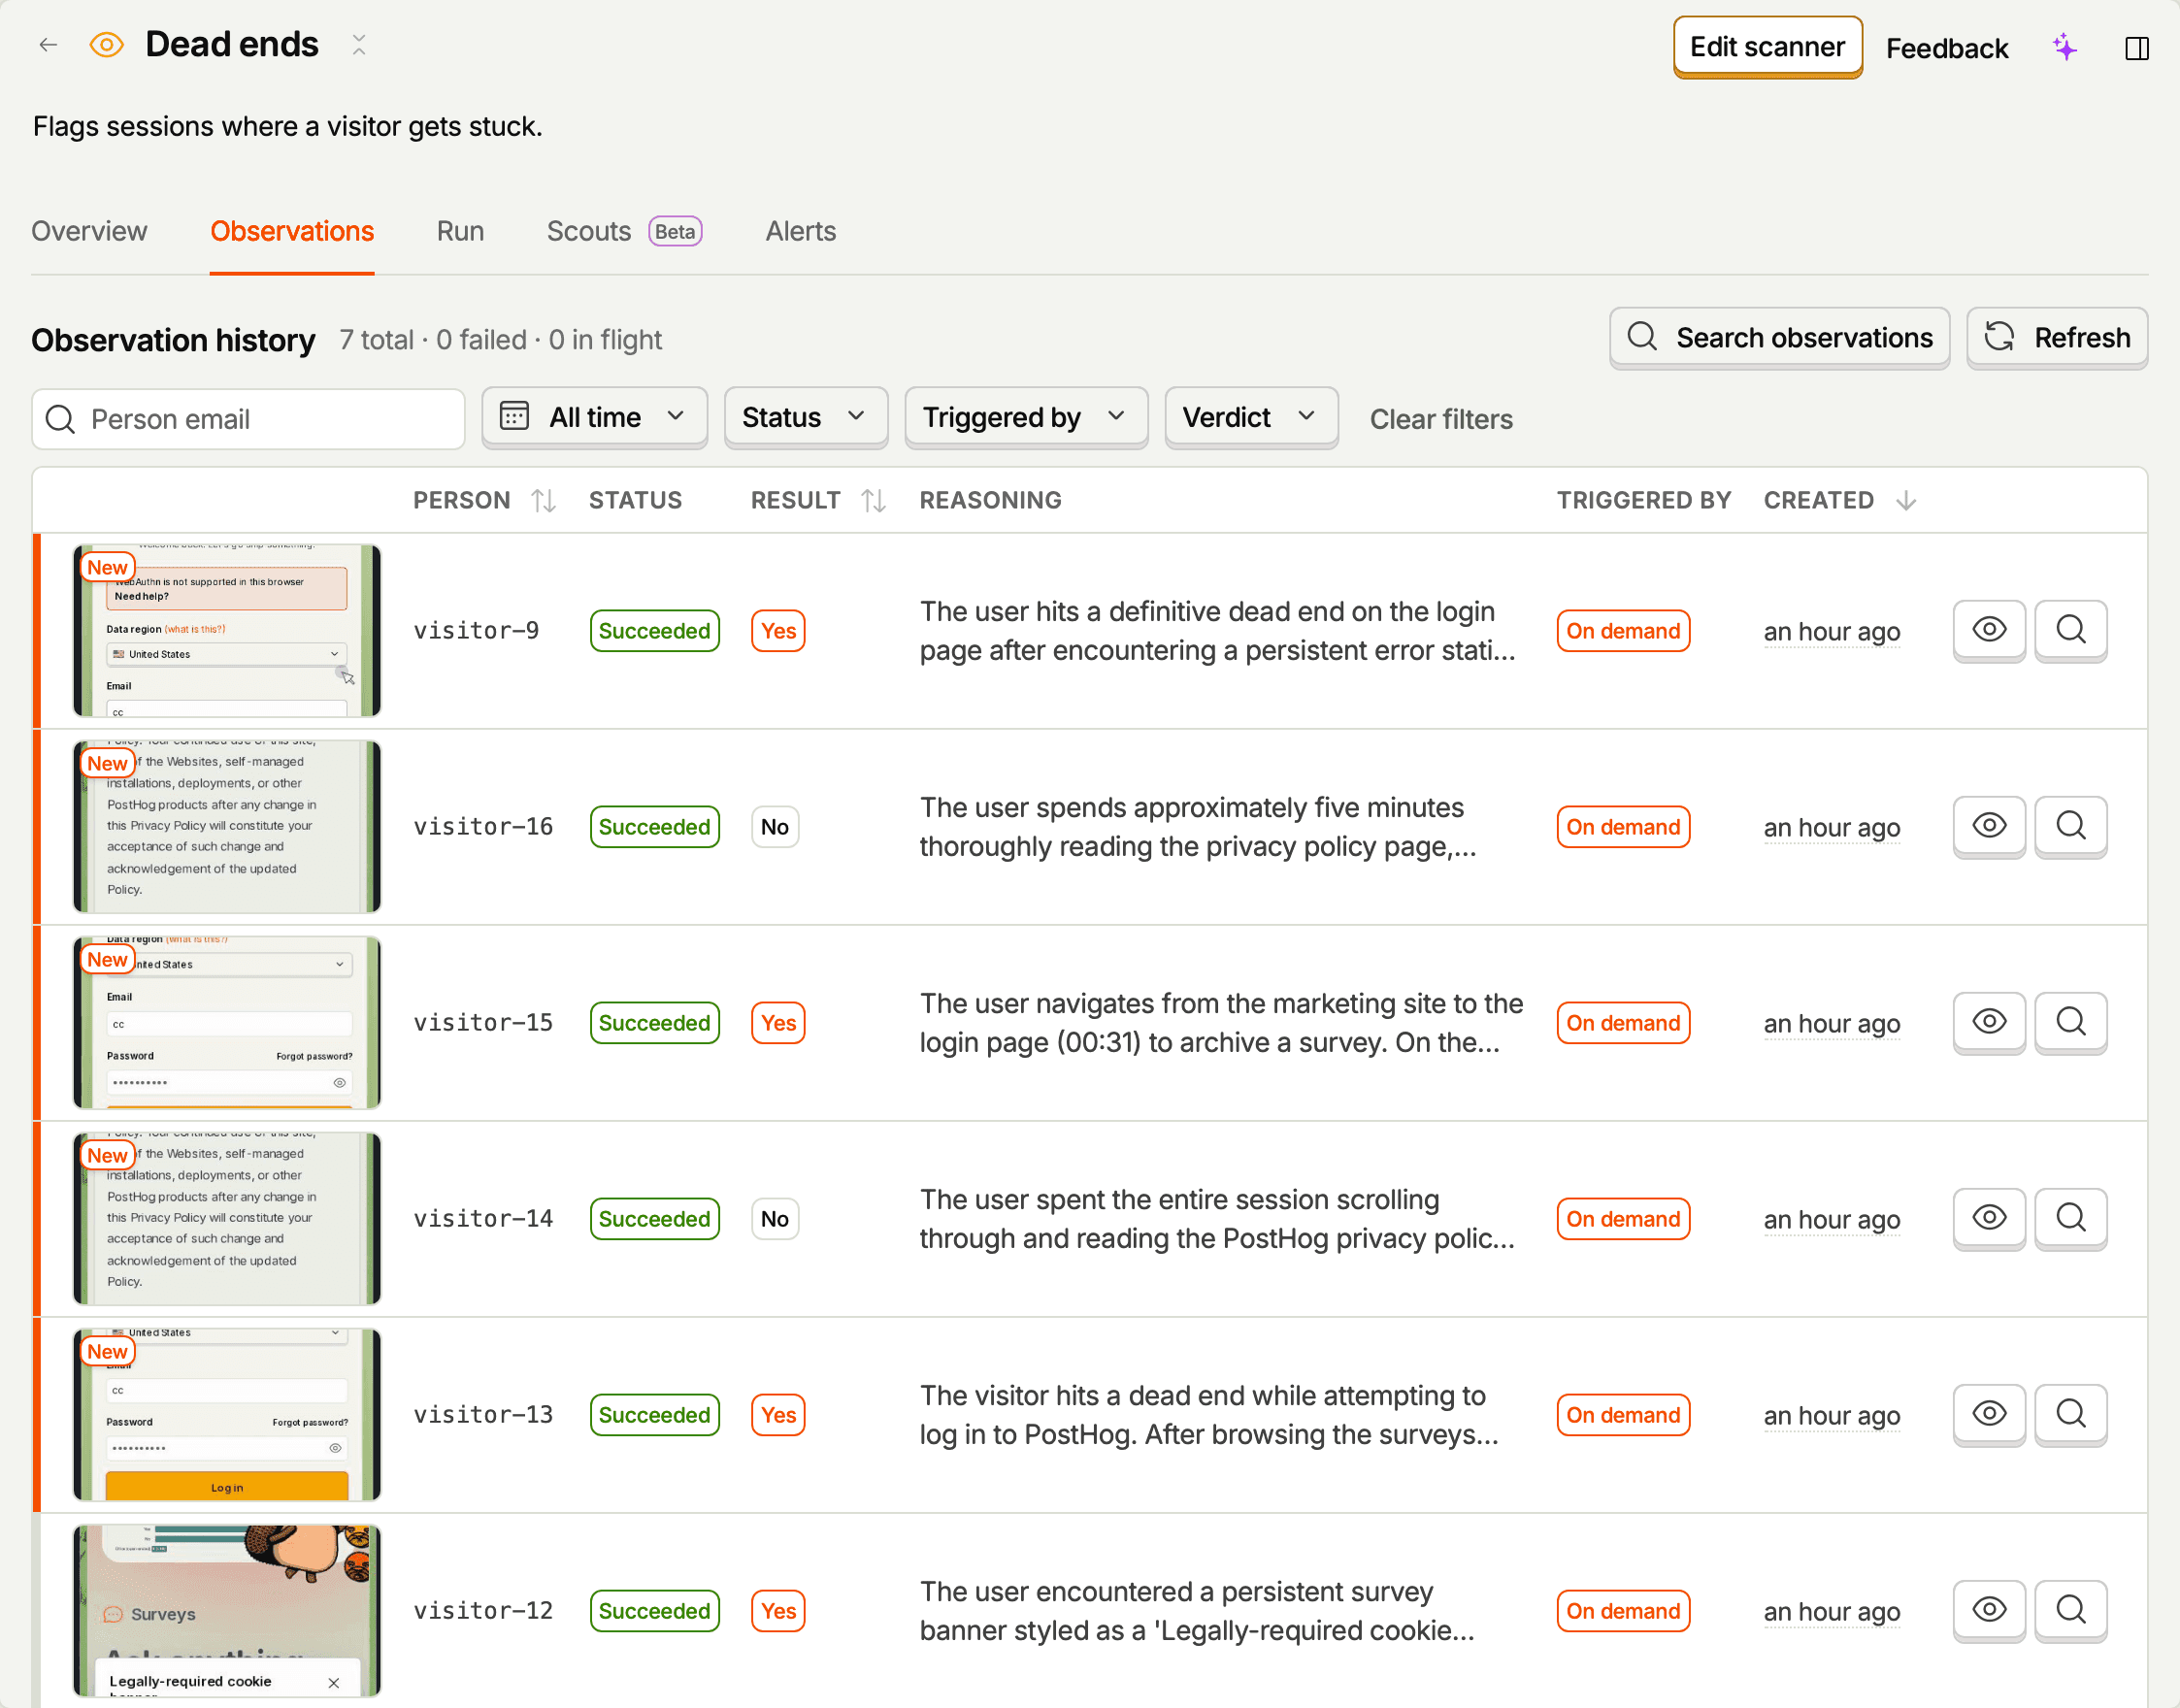This screenshot has height=1708, width=2180.
Task: Sort by CREATED column arrow
Action: pos(1906,500)
